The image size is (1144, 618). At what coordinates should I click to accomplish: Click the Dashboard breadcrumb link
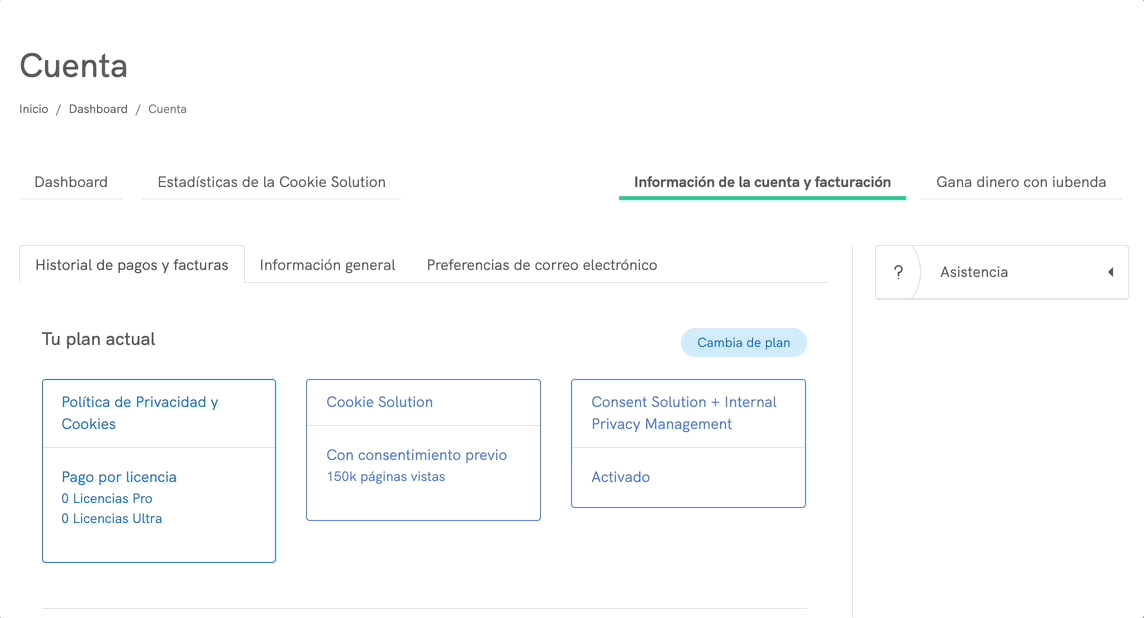pos(98,109)
